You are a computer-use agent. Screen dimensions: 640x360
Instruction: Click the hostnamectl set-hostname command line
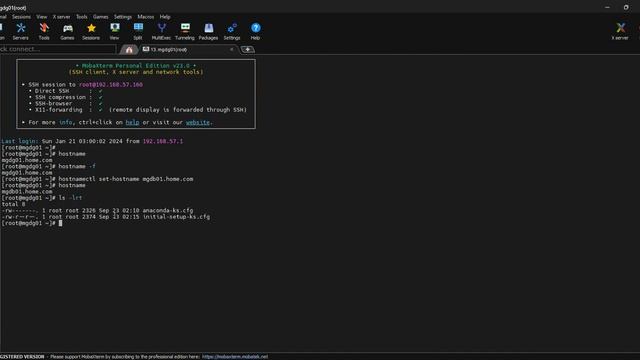(97, 179)
